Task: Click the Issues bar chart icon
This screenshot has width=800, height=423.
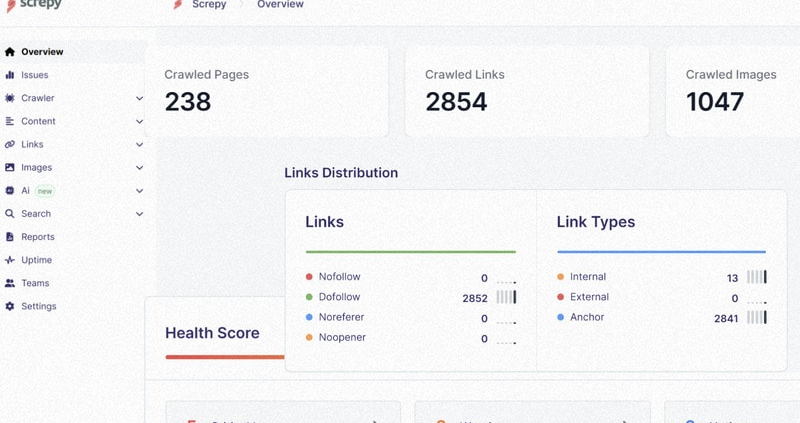Action: click(10, 75)
